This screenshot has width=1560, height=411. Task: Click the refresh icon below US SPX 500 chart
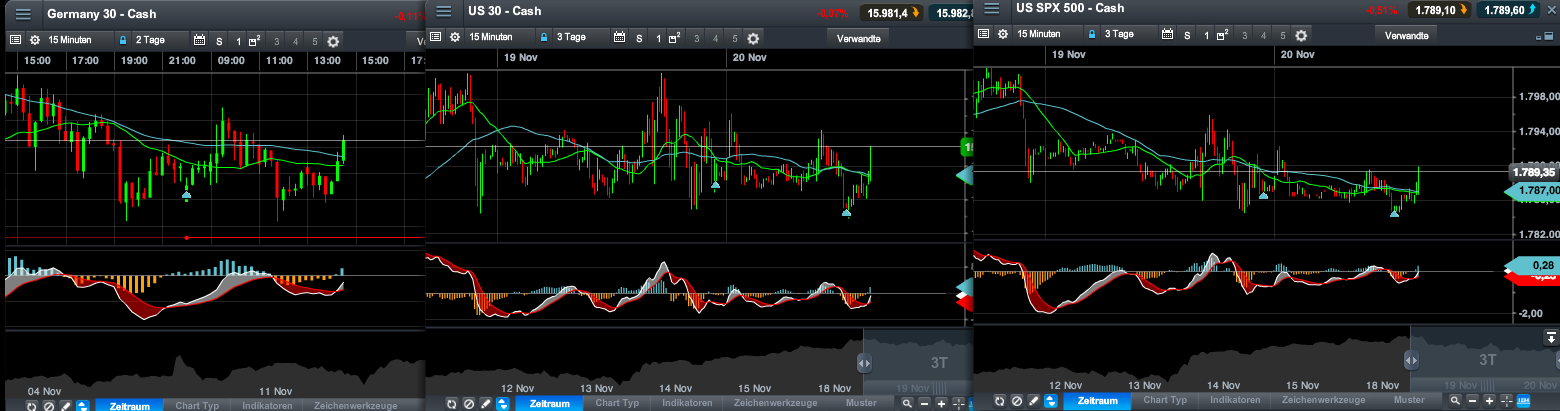[x=999, y=401]
